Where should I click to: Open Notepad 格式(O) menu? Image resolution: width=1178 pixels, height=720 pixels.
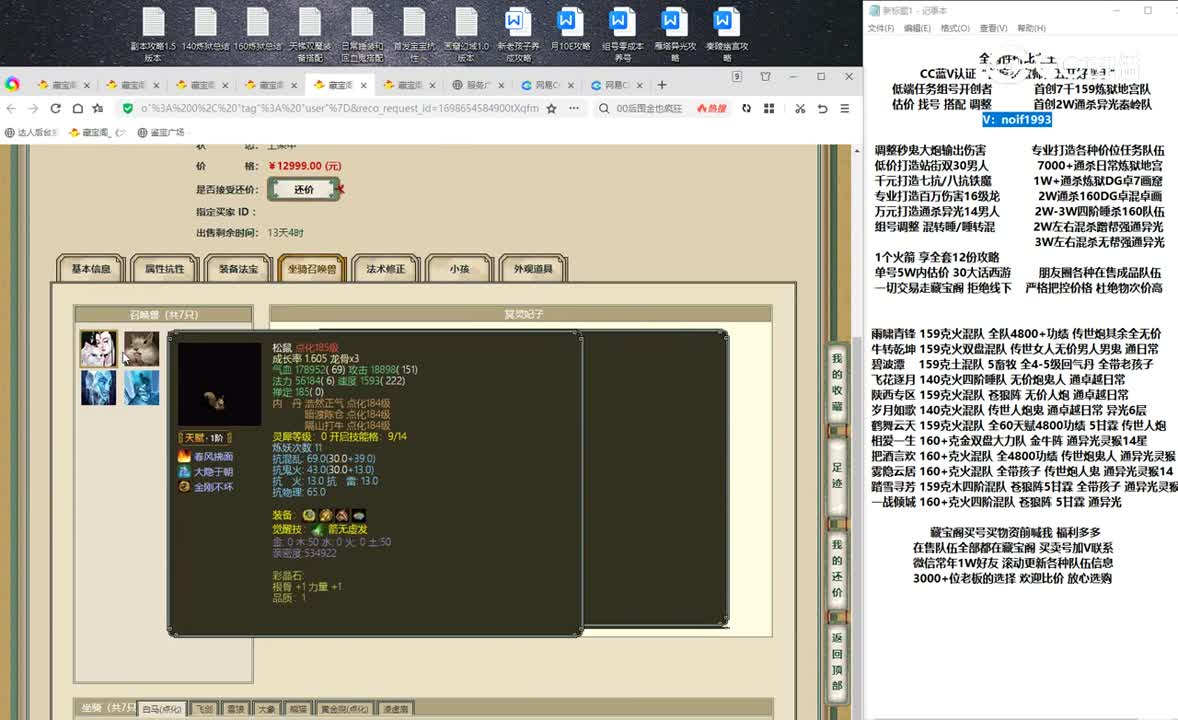pos(955,28)
